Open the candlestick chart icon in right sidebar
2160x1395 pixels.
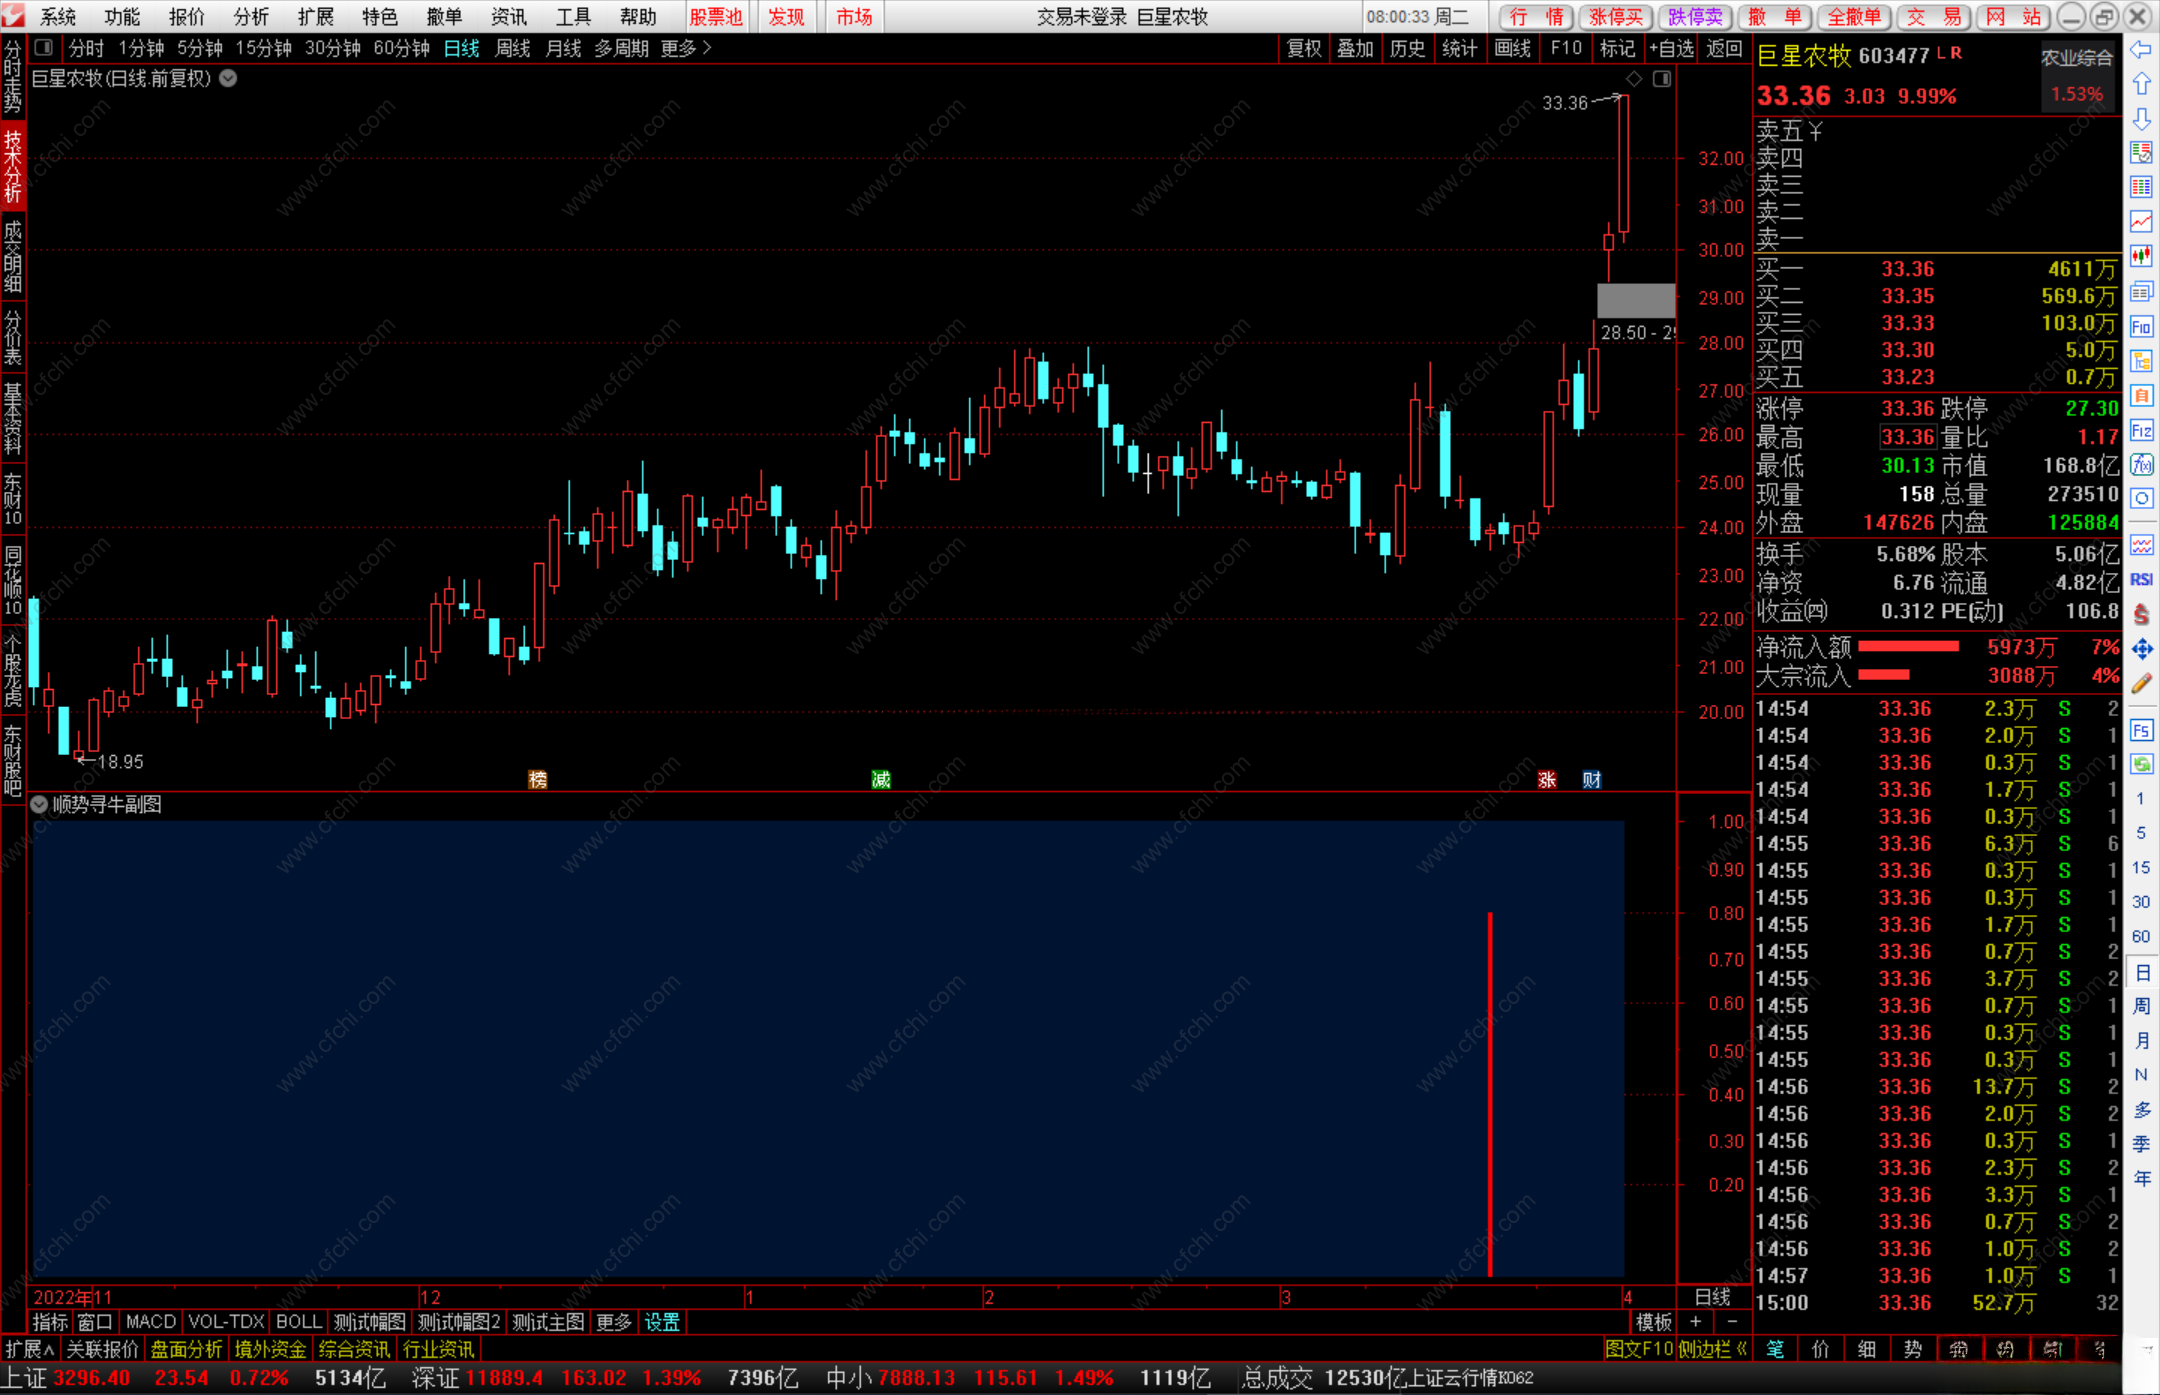pyautogui.click(x=2141, y=256)
